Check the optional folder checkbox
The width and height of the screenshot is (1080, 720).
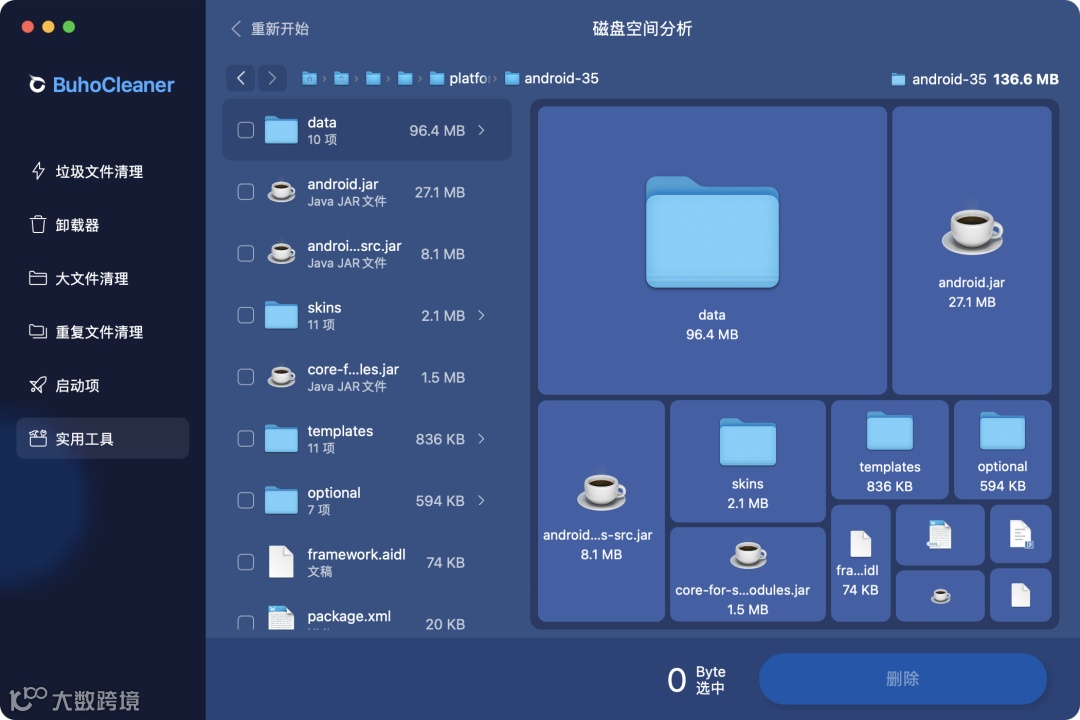pyautogui.click(x=246, y=500)
